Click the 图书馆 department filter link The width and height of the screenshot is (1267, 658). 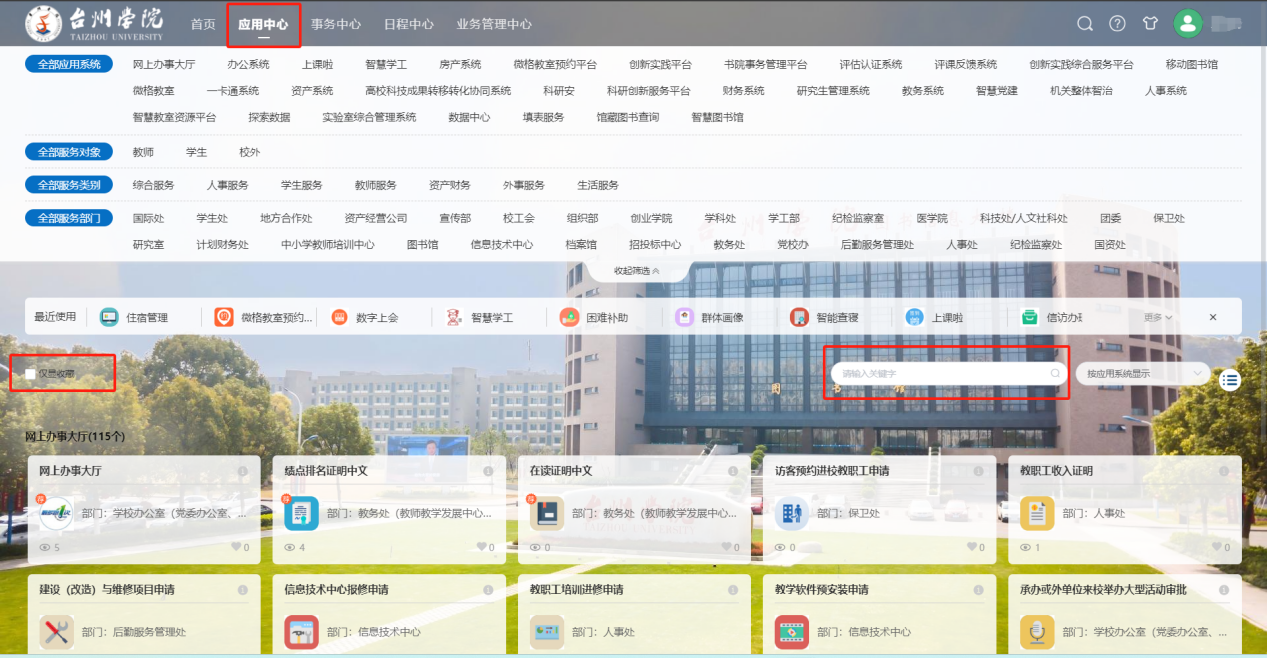pyautogui.click(x=422, y=244)
